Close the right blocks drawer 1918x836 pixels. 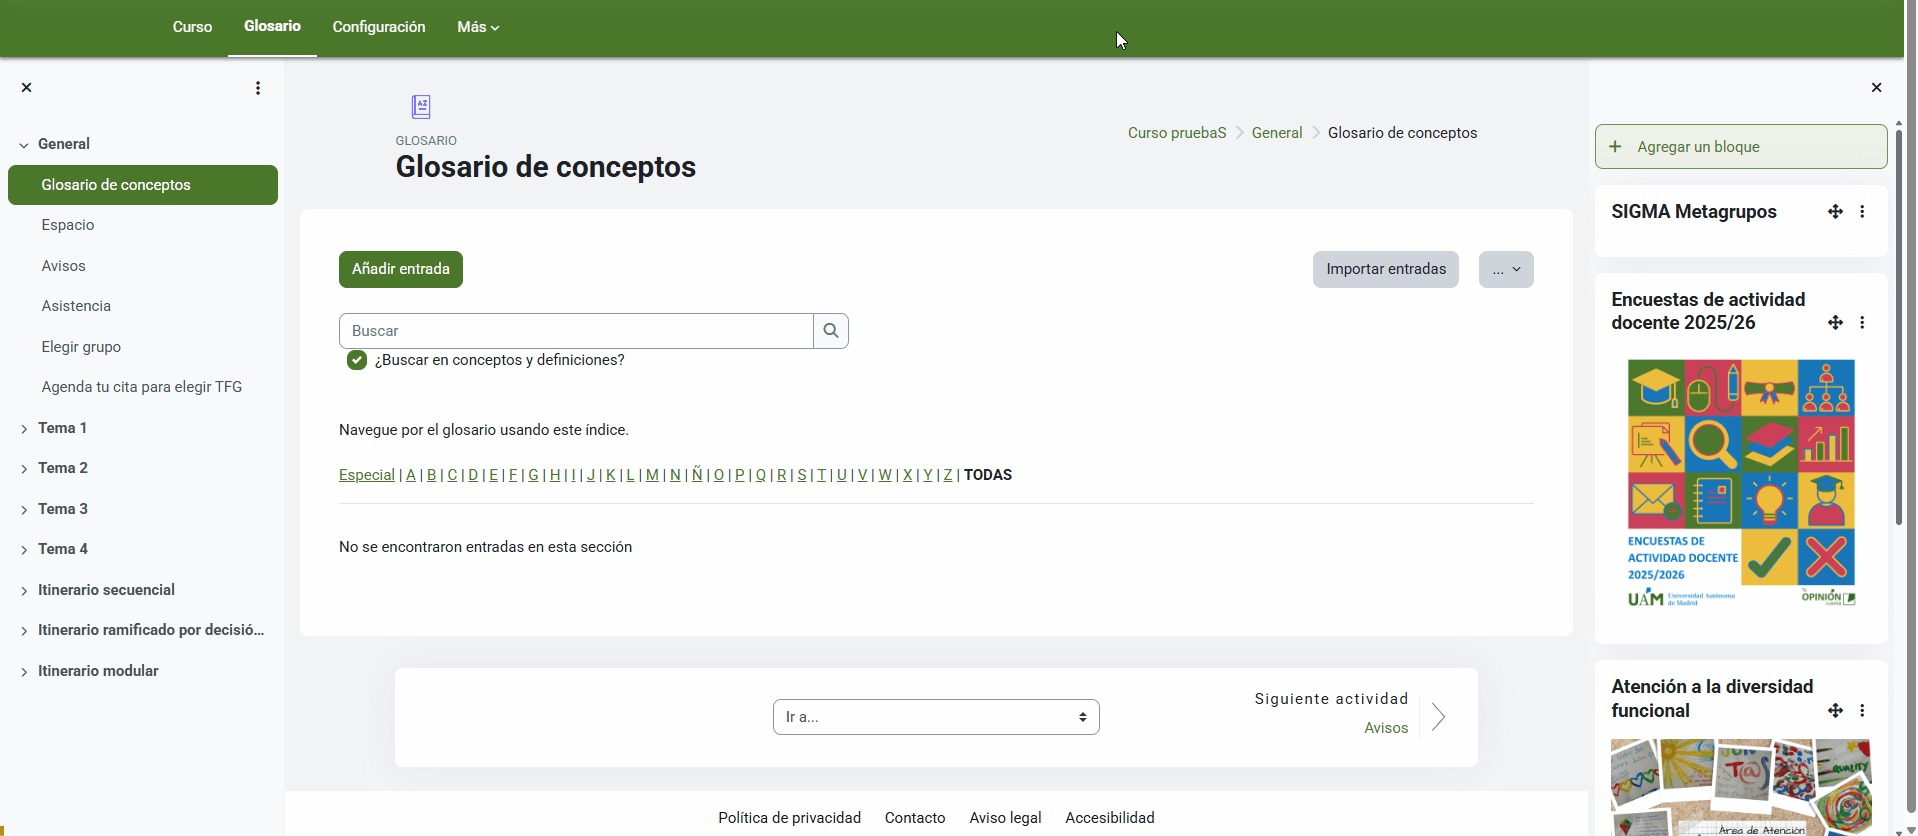(x=1876, y=88)
